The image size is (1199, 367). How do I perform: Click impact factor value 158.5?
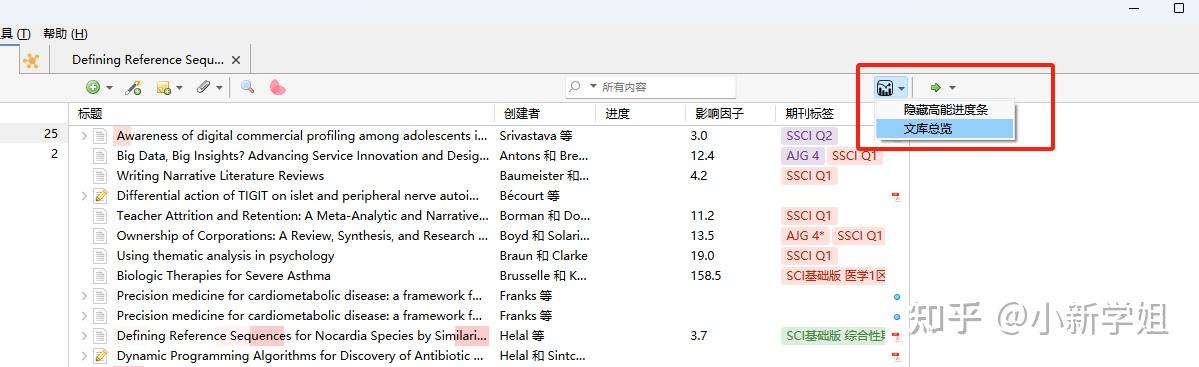click(x=705, y=275)
